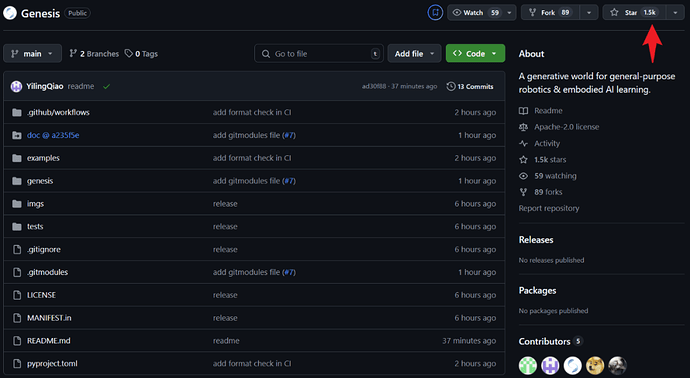Viewport: 690px width, 378px height.
Task: Open YilingQiao's avatar next to latest commit
Action: (x=16, y=86)
